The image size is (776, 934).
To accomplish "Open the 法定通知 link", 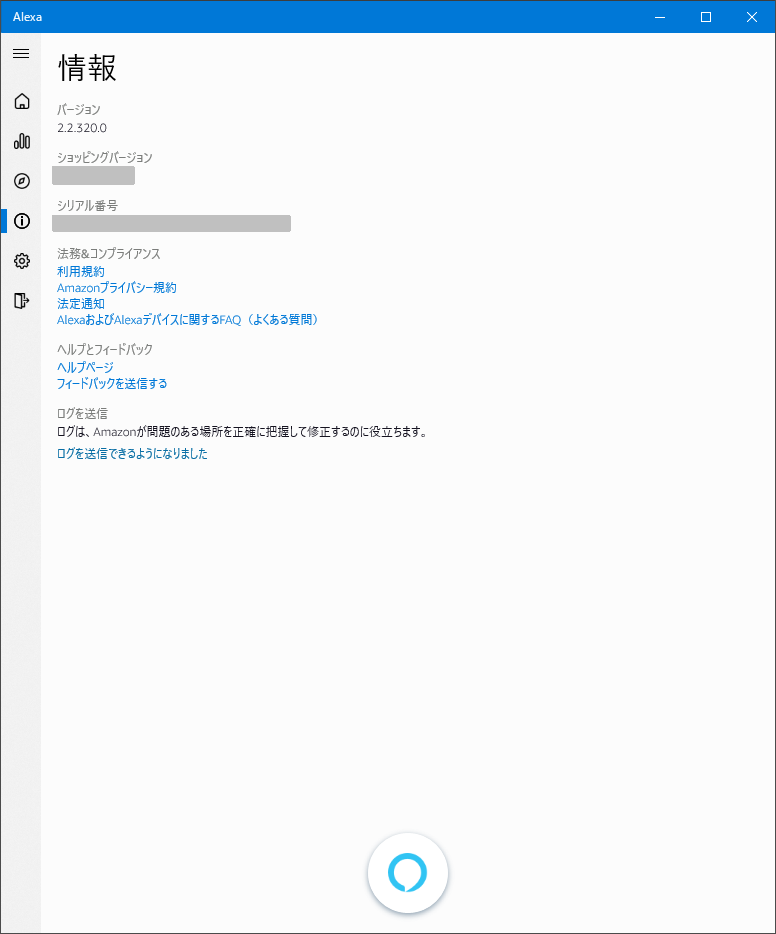I will coord(80,304).
